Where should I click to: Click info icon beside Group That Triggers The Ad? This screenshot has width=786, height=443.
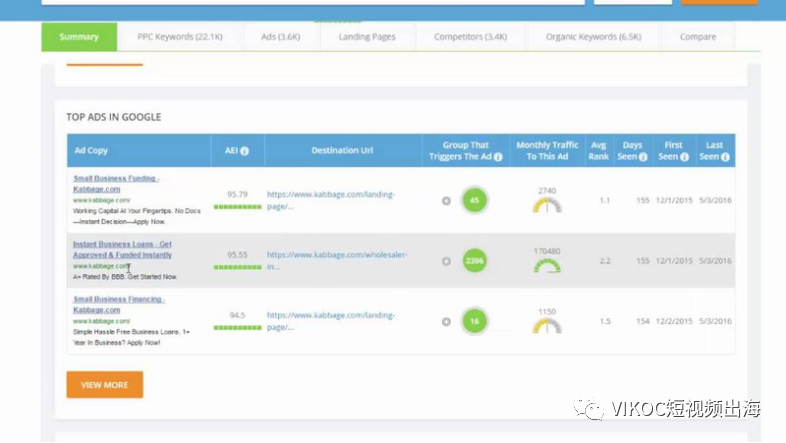[x=498, y=157]
